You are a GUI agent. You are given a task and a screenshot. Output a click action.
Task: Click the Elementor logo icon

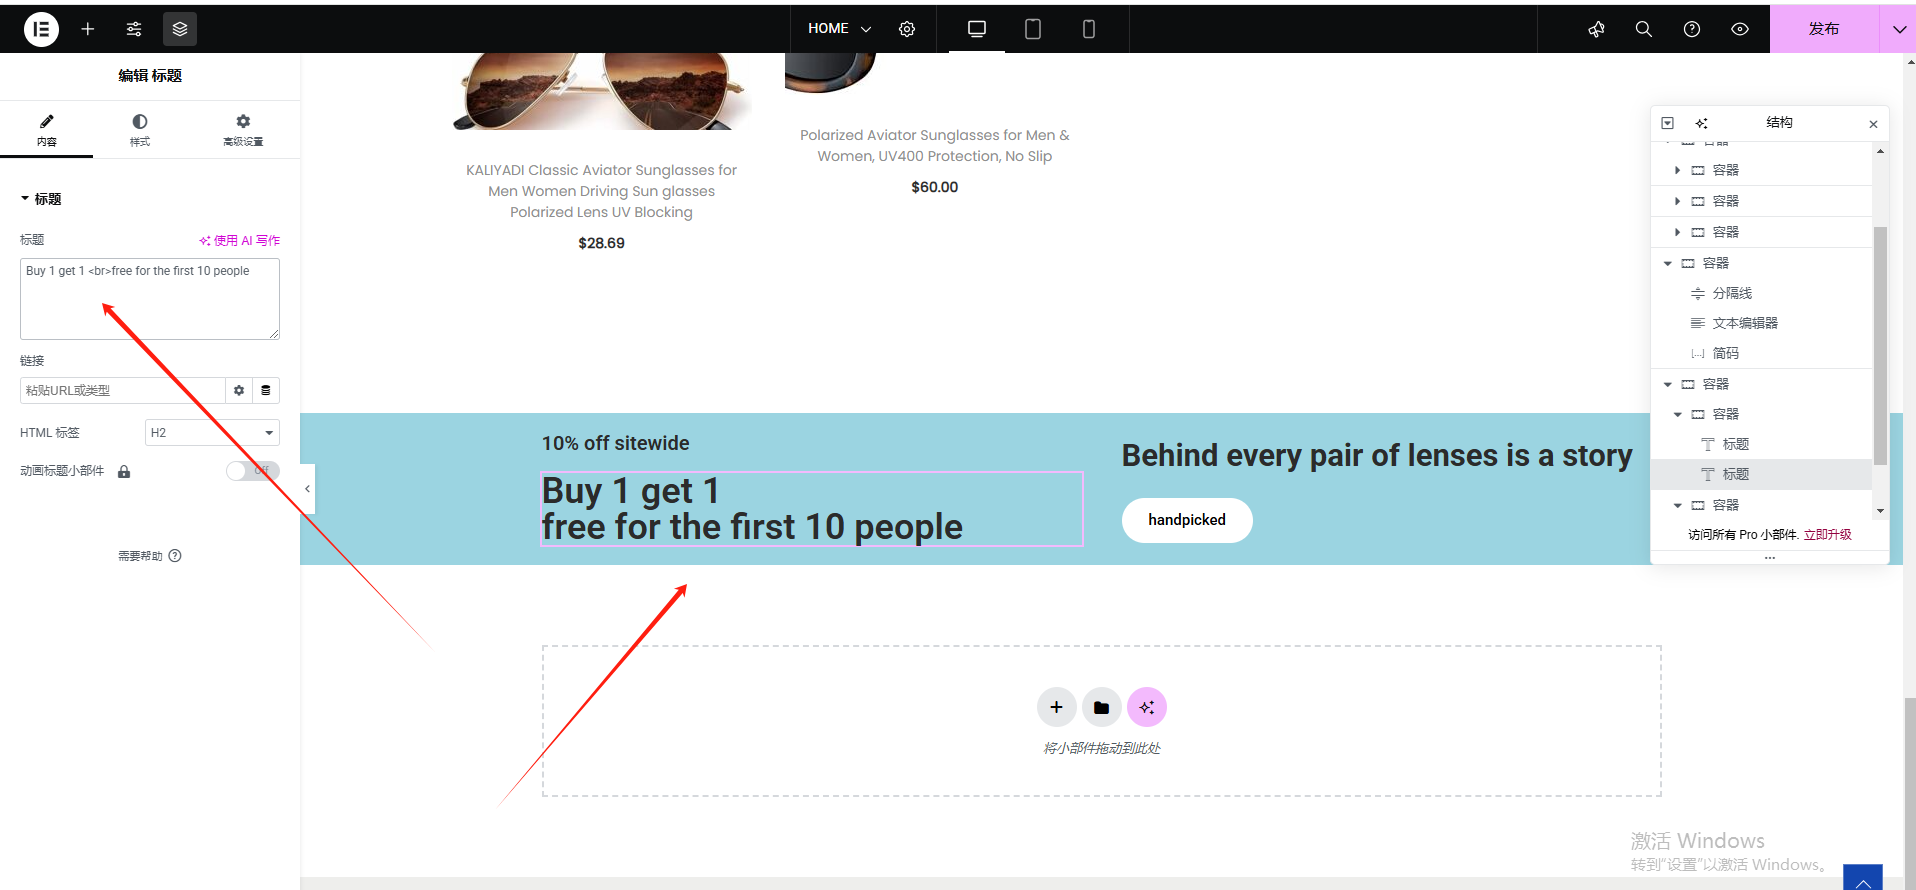click(41, 29)
